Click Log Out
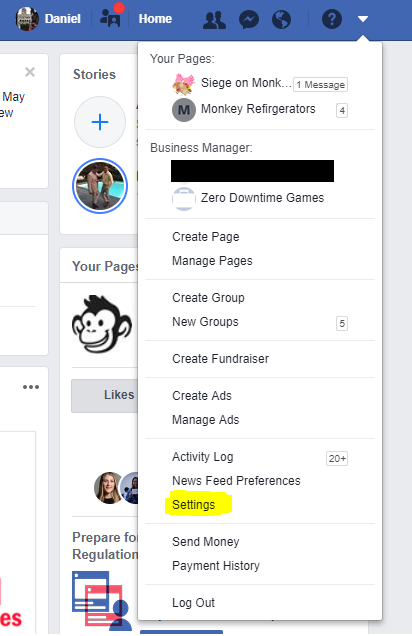The height and width of the screenshot is (636, 412). pos(193,603)
